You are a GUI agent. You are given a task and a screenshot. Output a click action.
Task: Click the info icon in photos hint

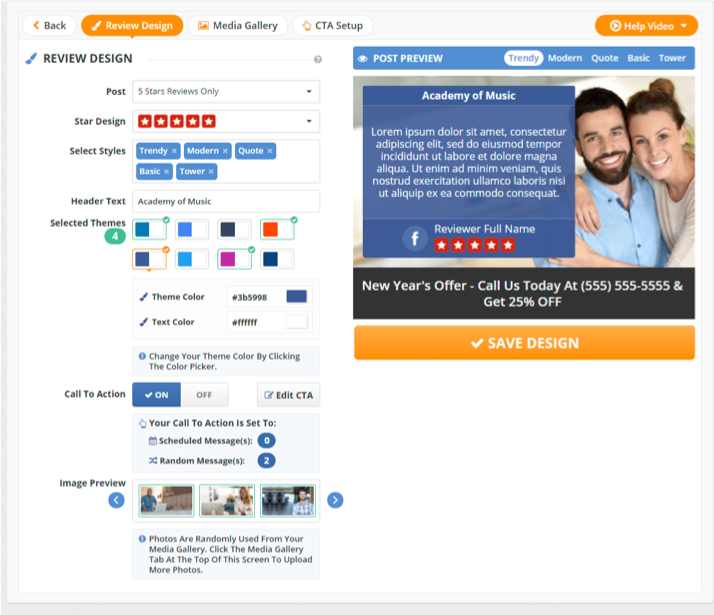[142, 539]
